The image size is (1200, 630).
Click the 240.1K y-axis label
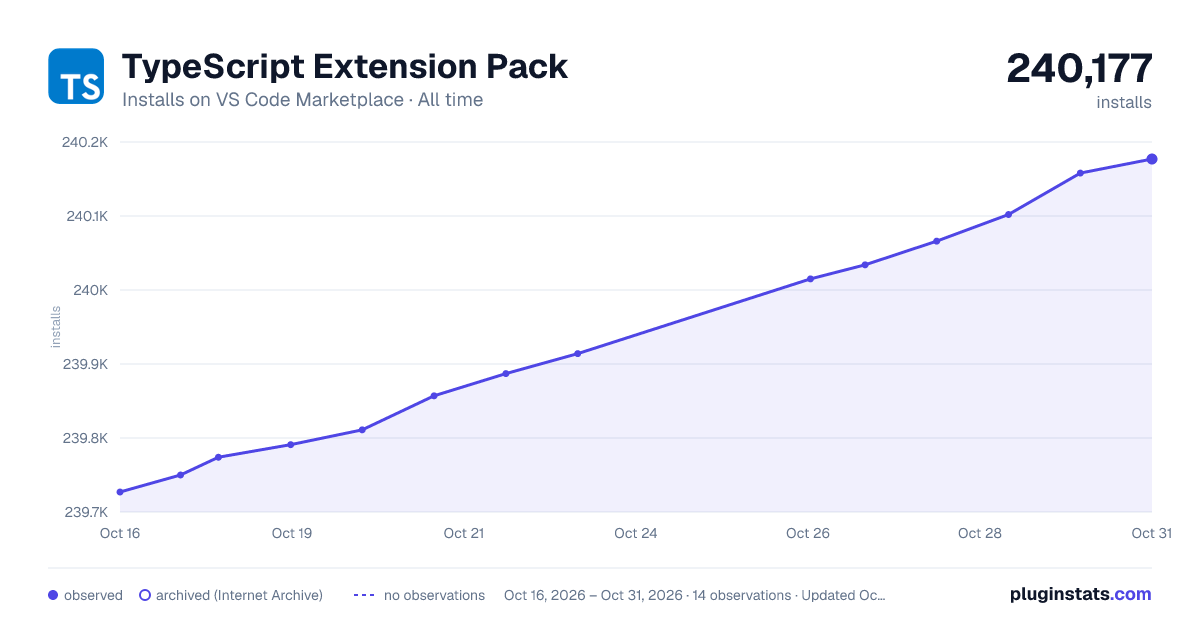coord(85,216)
